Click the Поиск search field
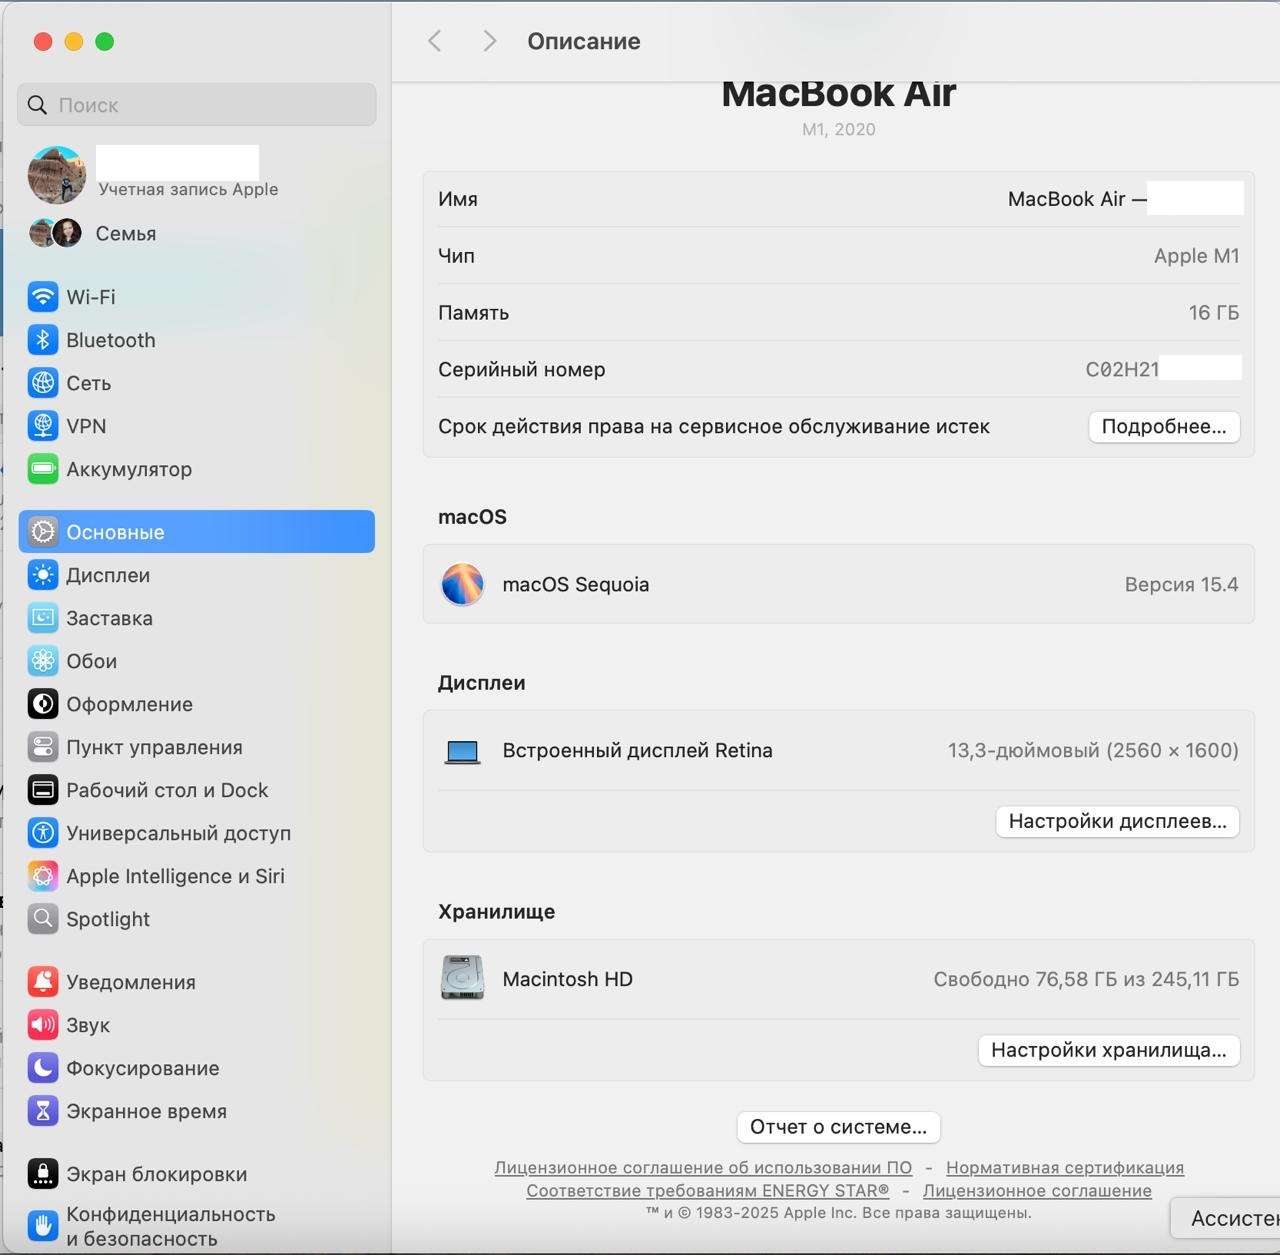 pos(197,105)
